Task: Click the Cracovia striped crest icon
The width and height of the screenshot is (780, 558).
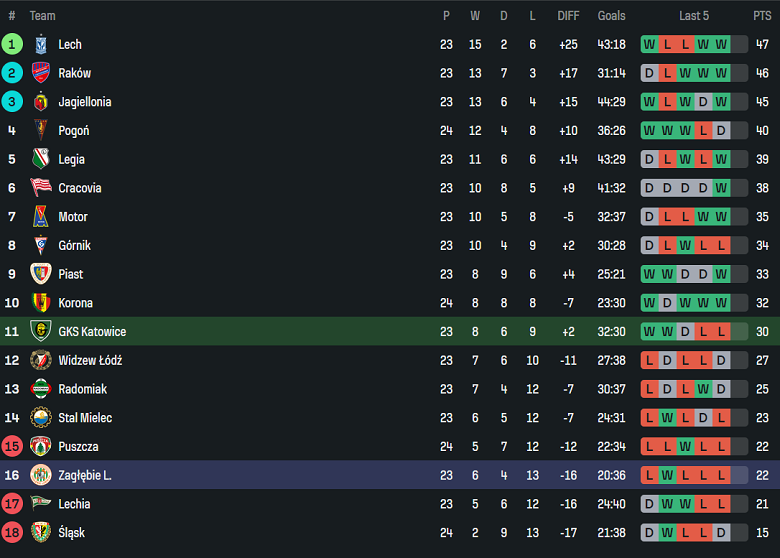Action: (x=41, y=188)
